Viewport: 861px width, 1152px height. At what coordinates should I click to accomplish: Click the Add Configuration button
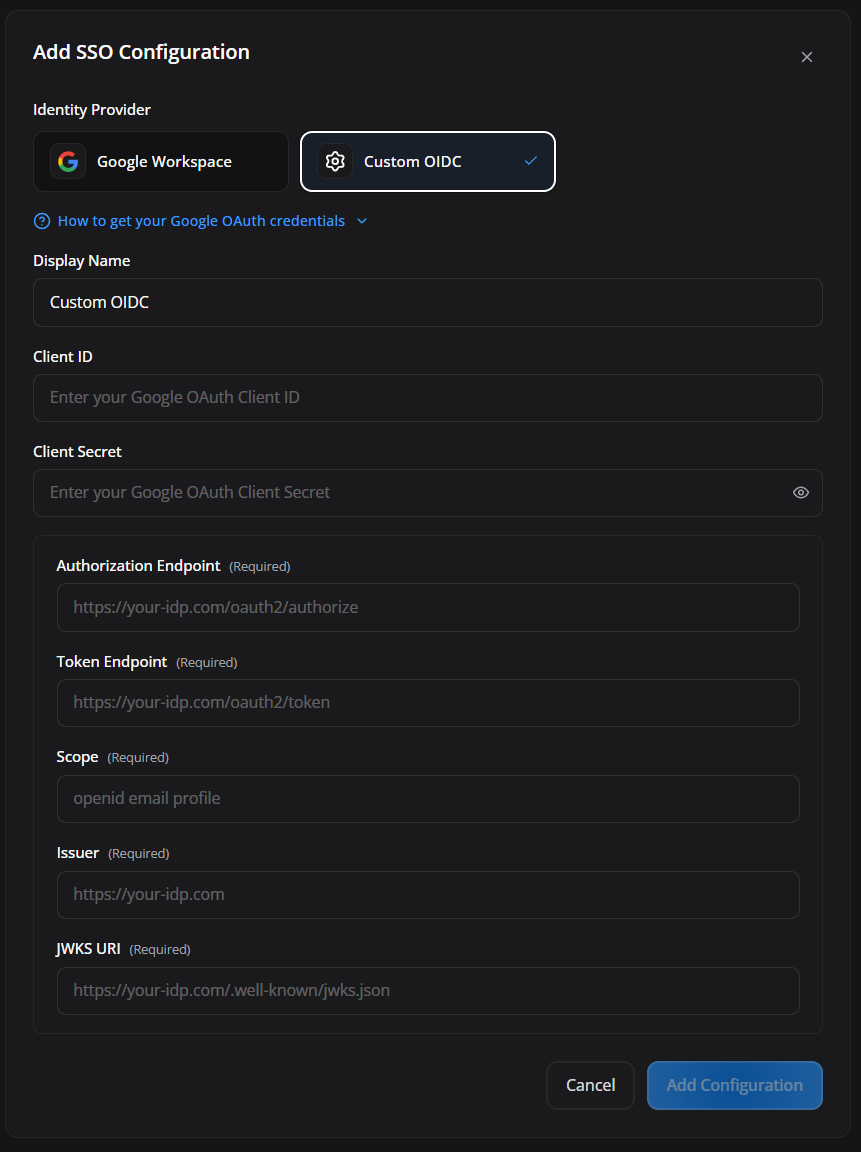pos(735,1085)
